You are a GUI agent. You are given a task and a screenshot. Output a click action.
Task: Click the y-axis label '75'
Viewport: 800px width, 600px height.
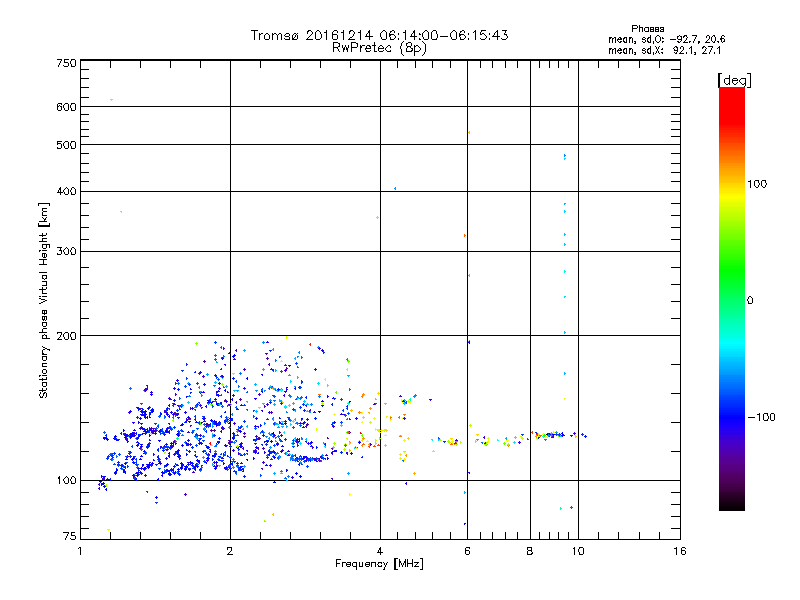(x=70, y=536)
